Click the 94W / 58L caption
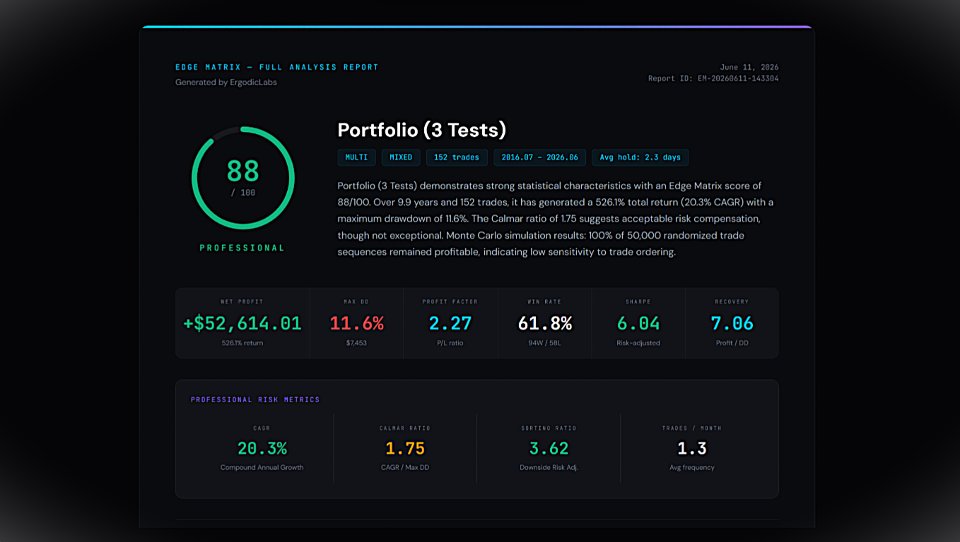Viewport: 960px width, 542px height. click(x=544, y=343)
